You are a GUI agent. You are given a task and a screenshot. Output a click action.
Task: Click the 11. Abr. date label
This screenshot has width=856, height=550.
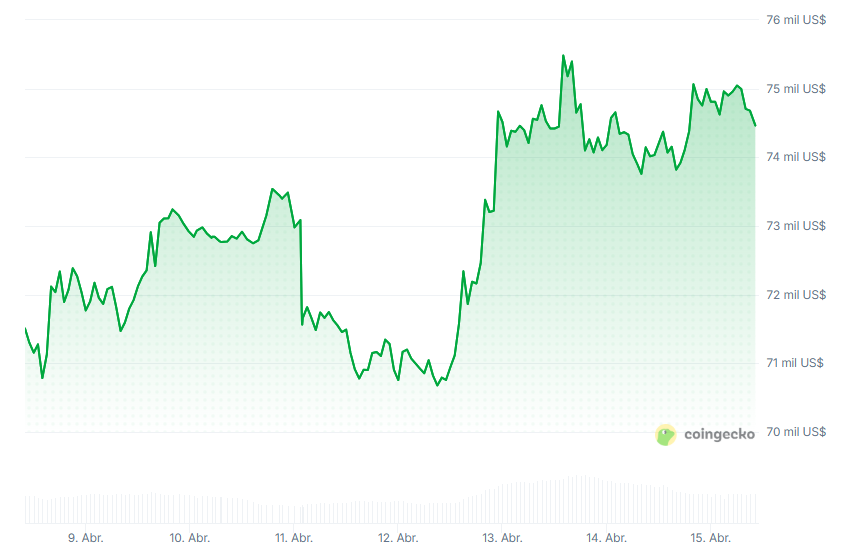pos(295,538)
